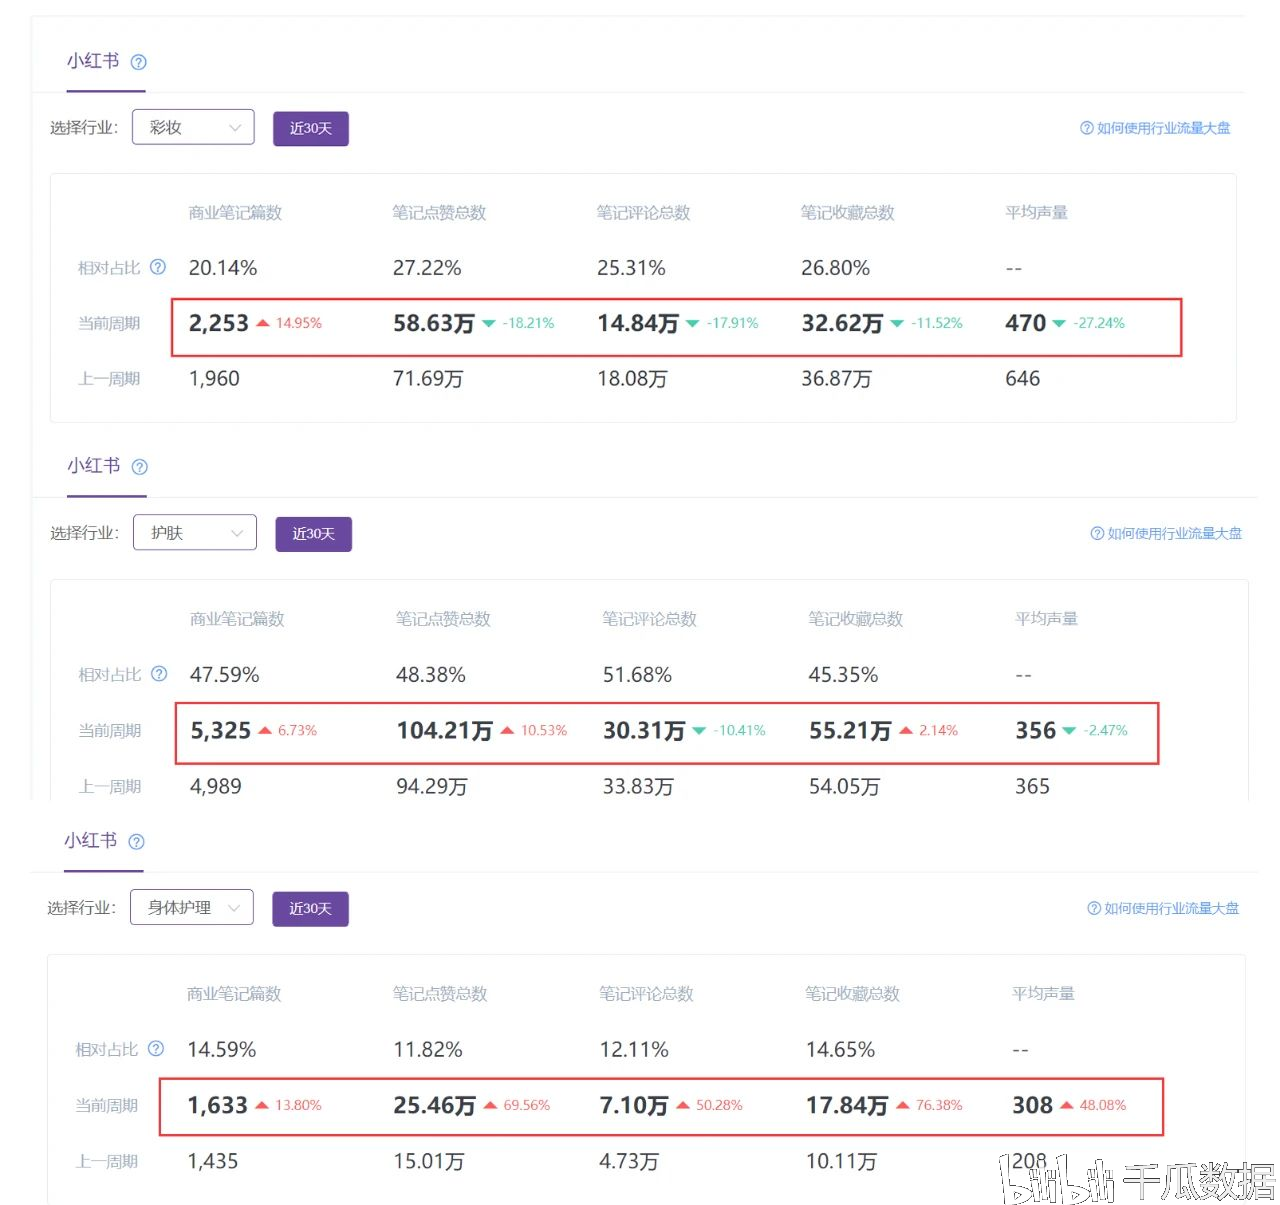
Task: Open 如何使用行业流量大盘 link in 彩妆 section
Action: pyautogui.click(x=1155, y=128)
